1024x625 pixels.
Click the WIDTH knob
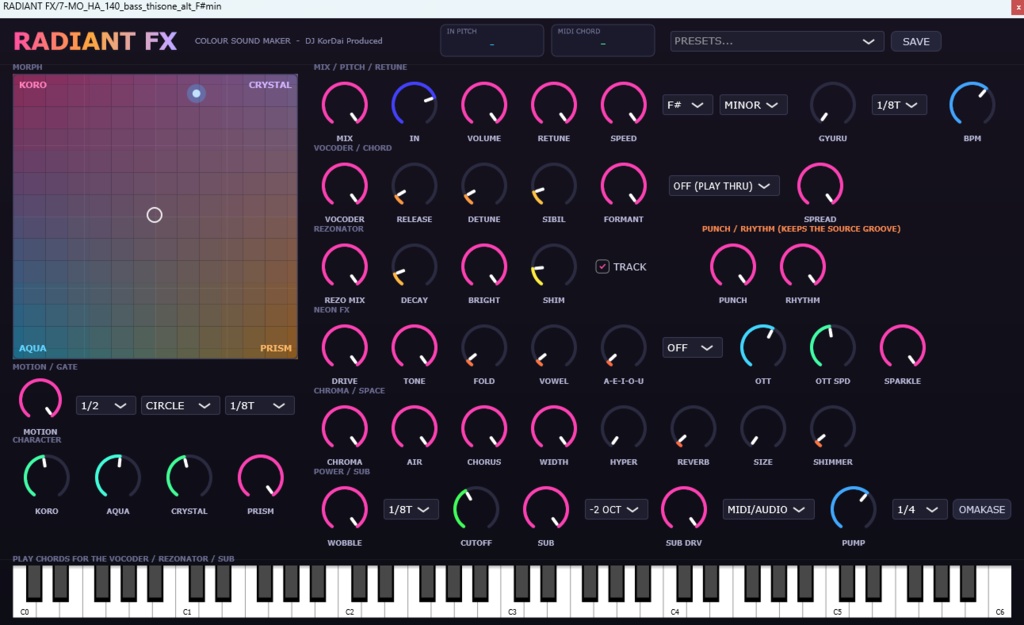(554, 428)
